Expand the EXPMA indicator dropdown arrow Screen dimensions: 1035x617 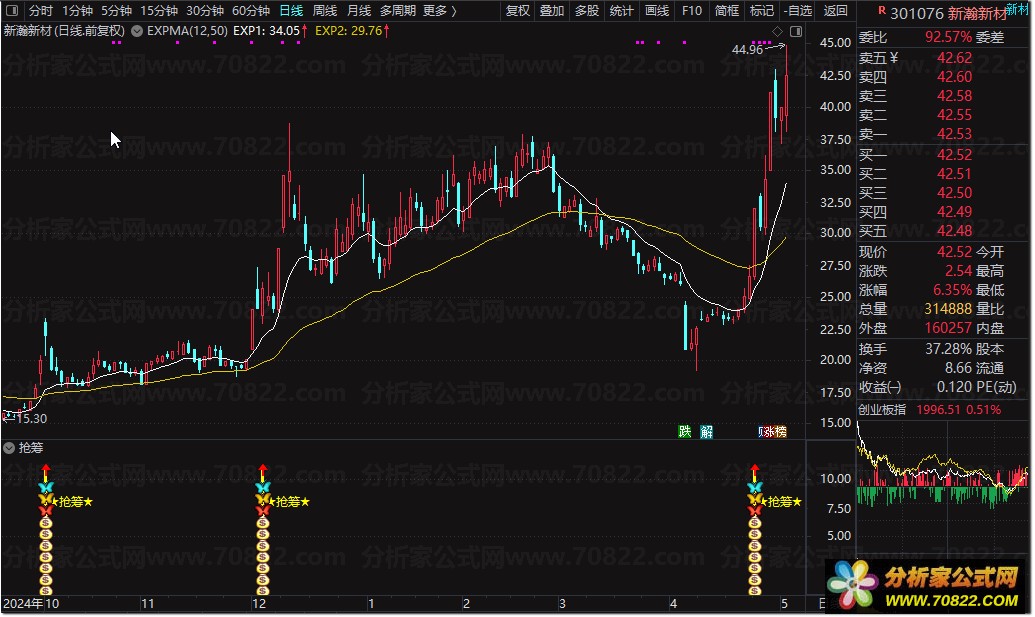tap(137, 31)
